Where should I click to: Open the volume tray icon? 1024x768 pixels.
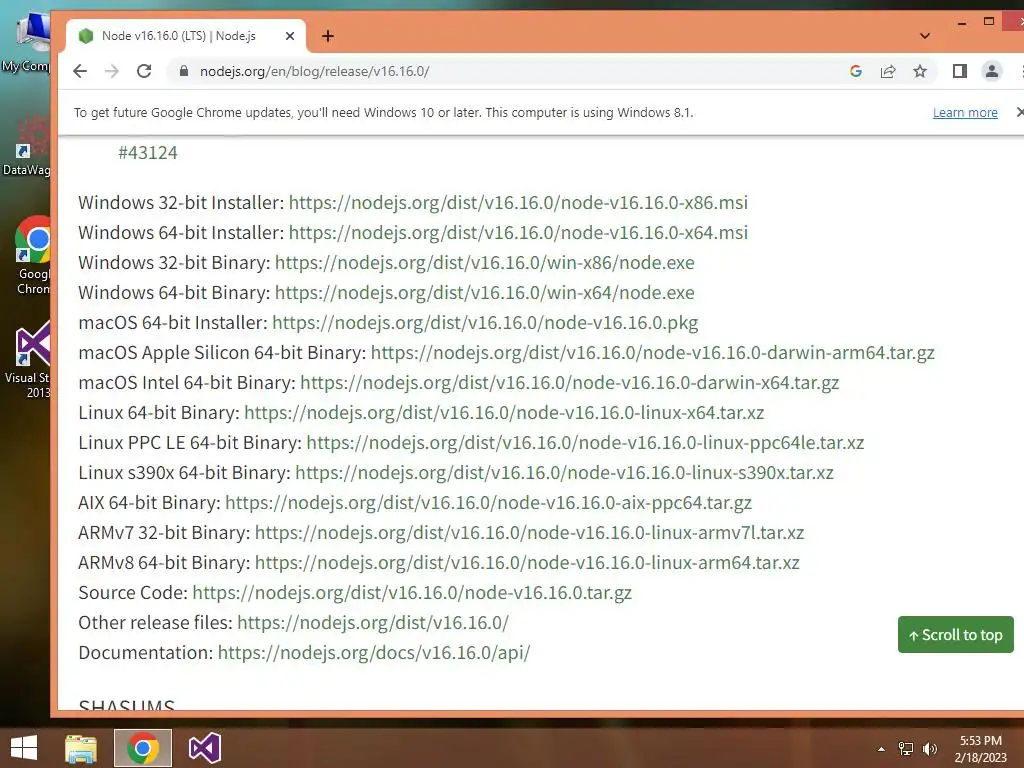[x=930, y=749]
